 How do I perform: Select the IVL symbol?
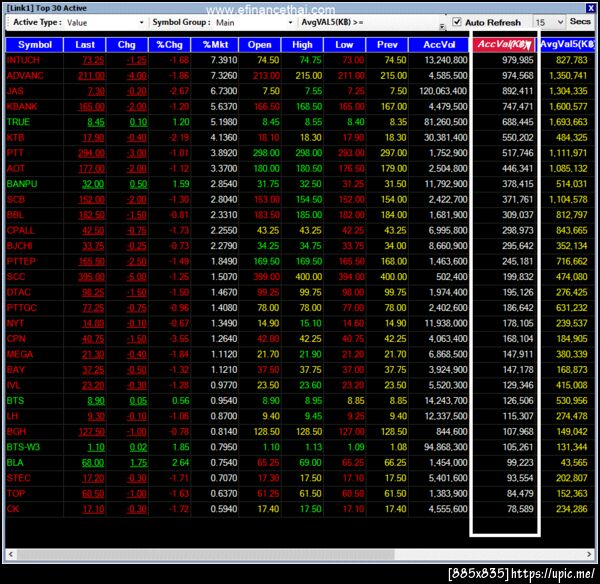13,385
